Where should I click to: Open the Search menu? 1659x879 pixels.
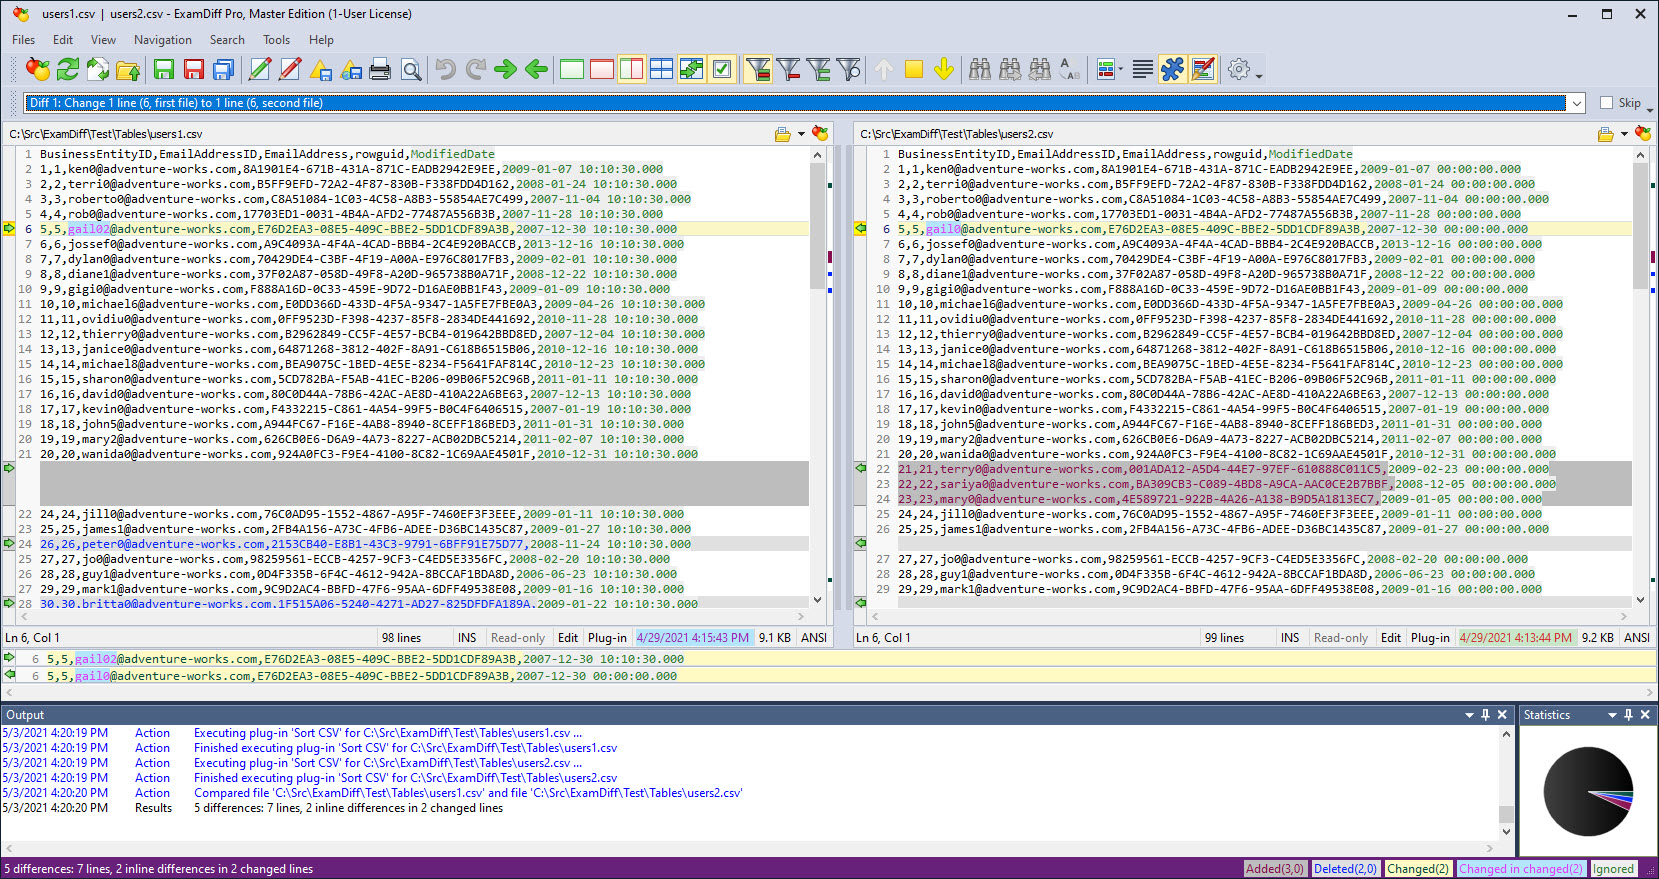[227, 40]
